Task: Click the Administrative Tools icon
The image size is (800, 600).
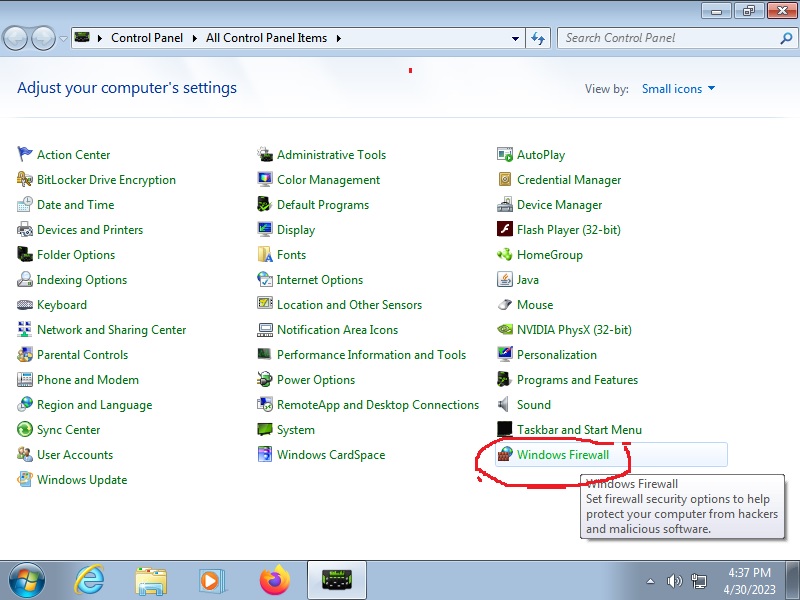Action: (x=265, y=154)
